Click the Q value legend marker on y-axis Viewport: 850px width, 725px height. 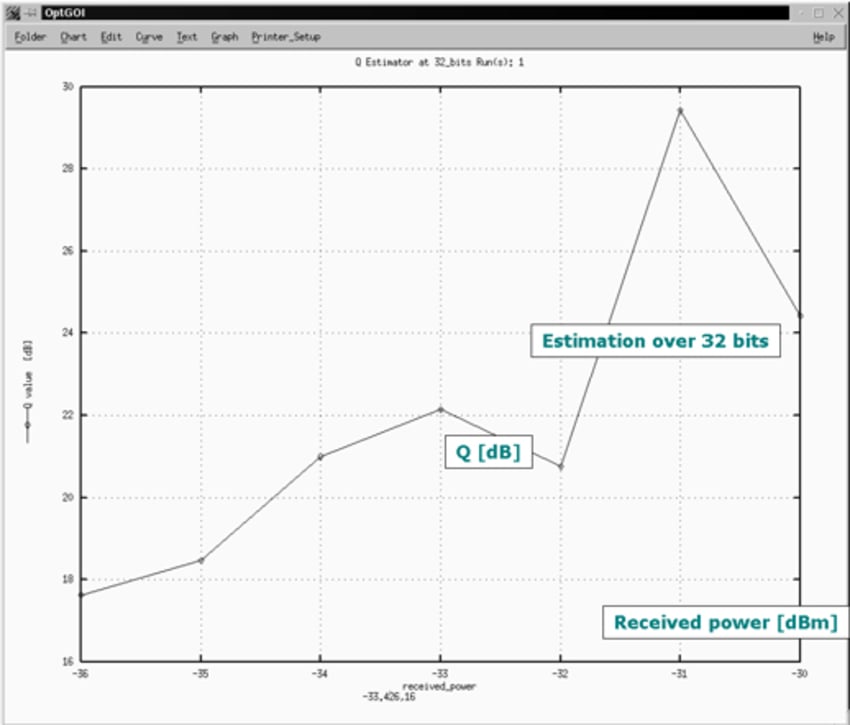coord(27,425)
